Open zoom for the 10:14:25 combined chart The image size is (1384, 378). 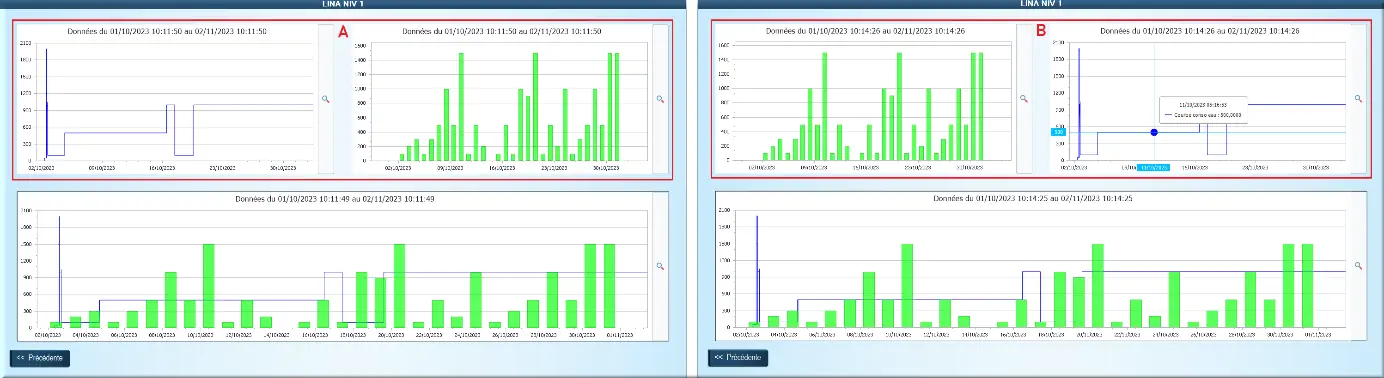pos(1358,266)
